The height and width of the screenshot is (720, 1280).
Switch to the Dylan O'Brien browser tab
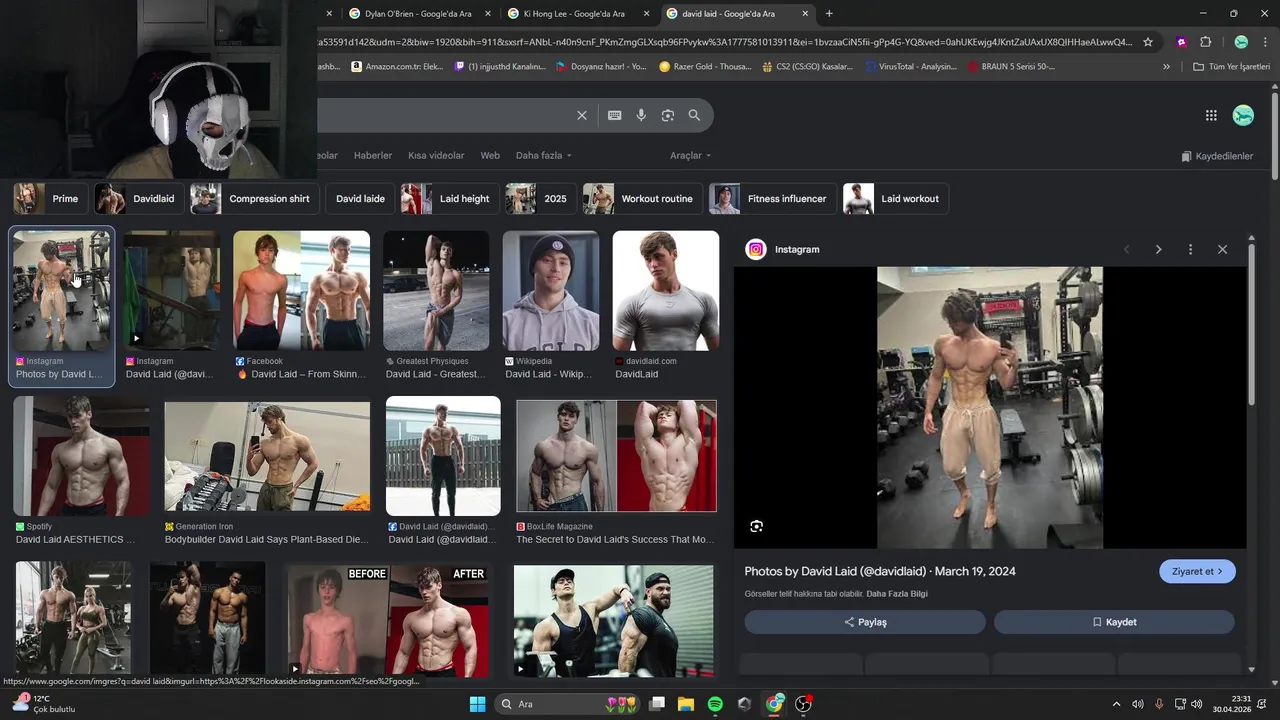tap(417, 14)
